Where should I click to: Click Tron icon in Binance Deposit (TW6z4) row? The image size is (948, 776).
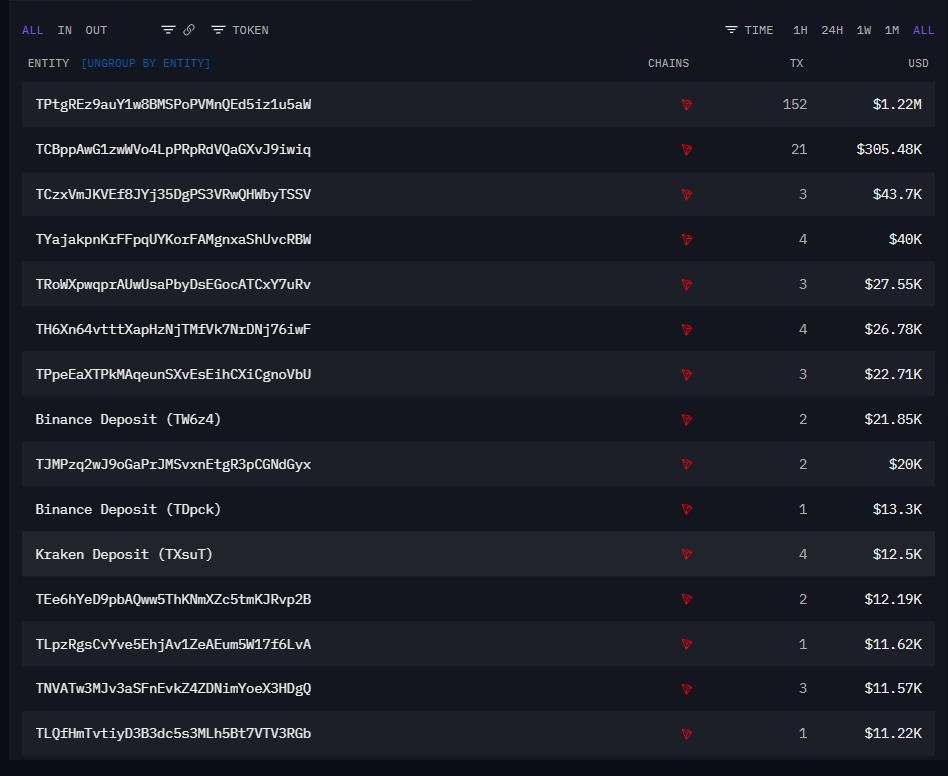686,419
